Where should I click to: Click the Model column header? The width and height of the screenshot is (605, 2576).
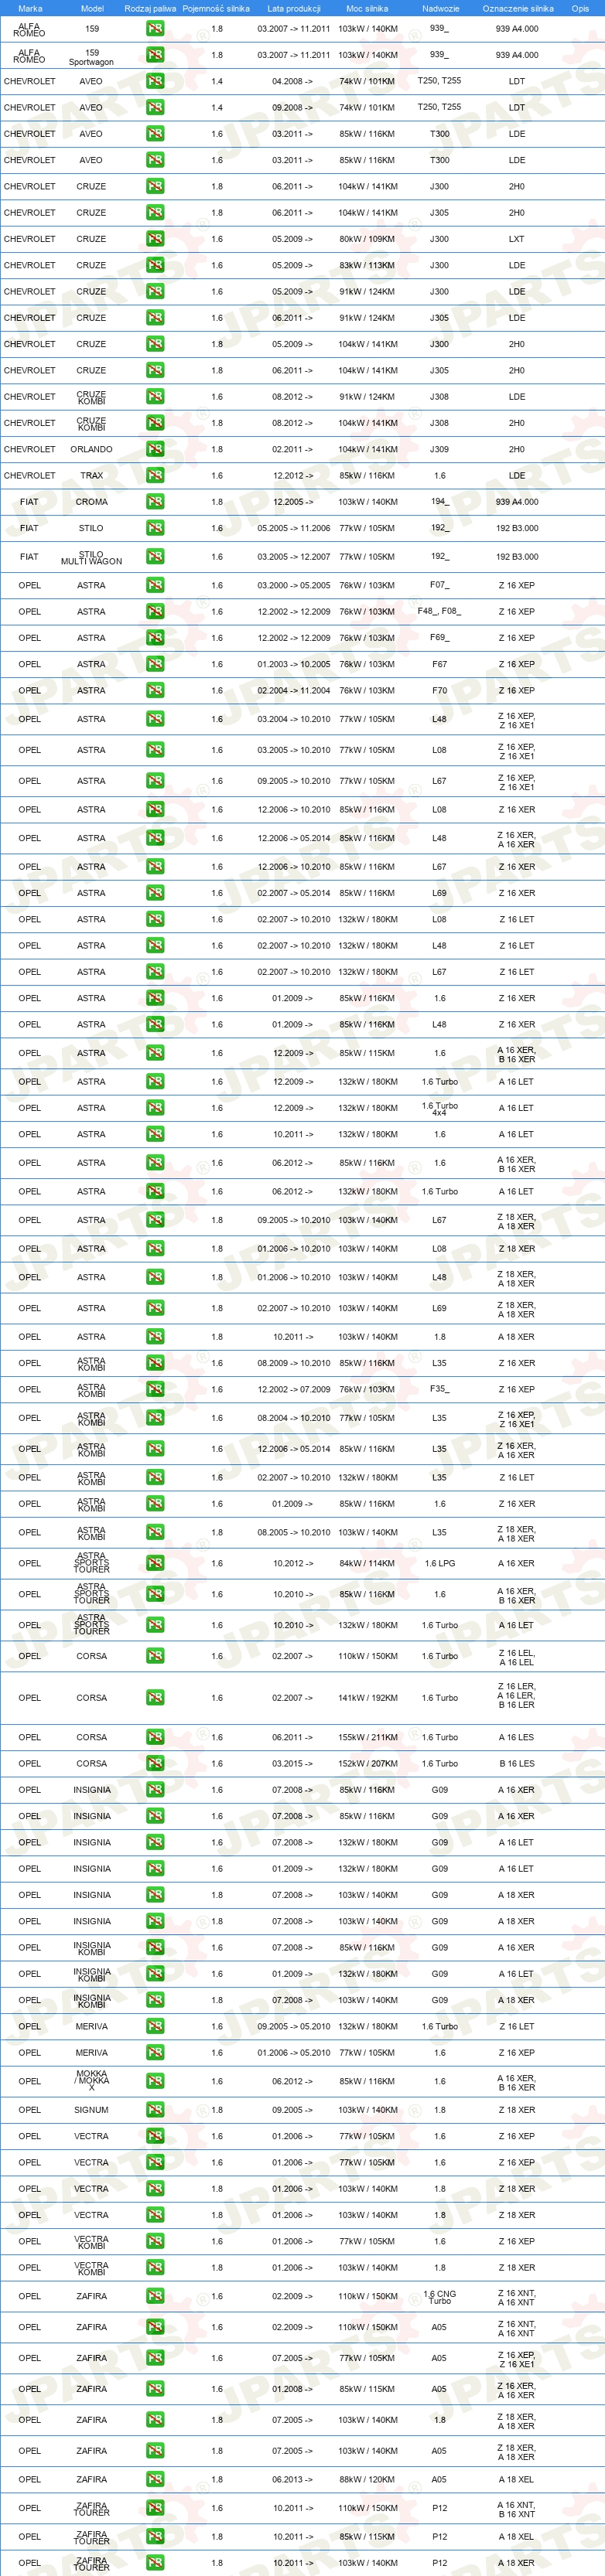92,8
